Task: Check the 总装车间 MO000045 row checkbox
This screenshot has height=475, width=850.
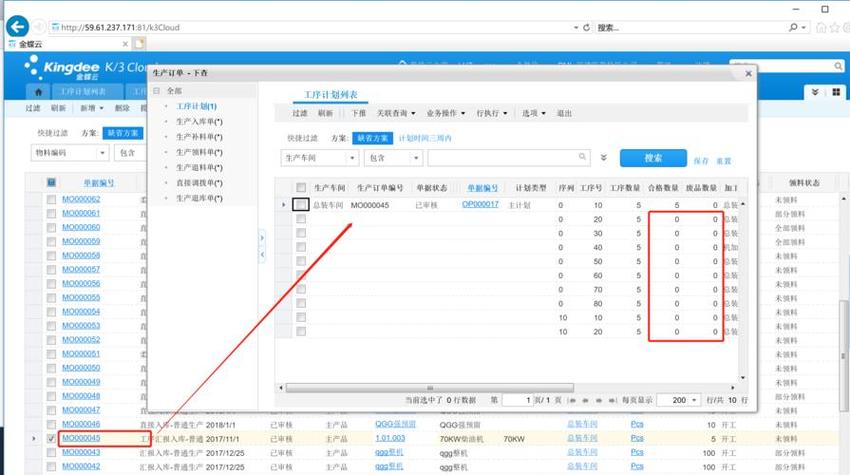Action: click(x=301, y=204)
